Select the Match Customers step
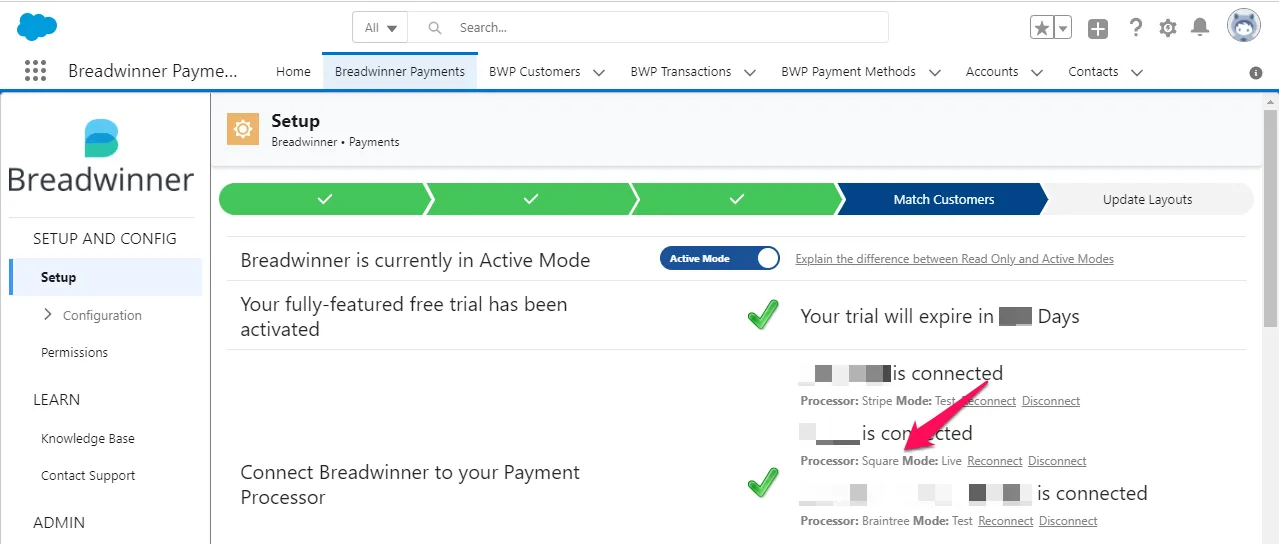This screenshot has height=544, width=1279. click(x=943, y=199)
